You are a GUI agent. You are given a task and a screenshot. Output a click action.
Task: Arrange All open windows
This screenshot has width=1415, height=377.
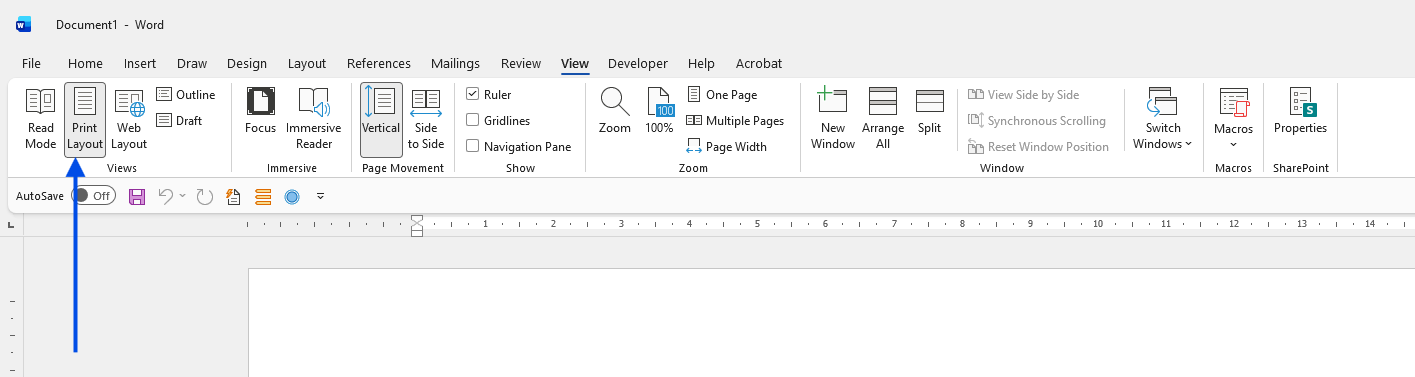click(883, 119)
